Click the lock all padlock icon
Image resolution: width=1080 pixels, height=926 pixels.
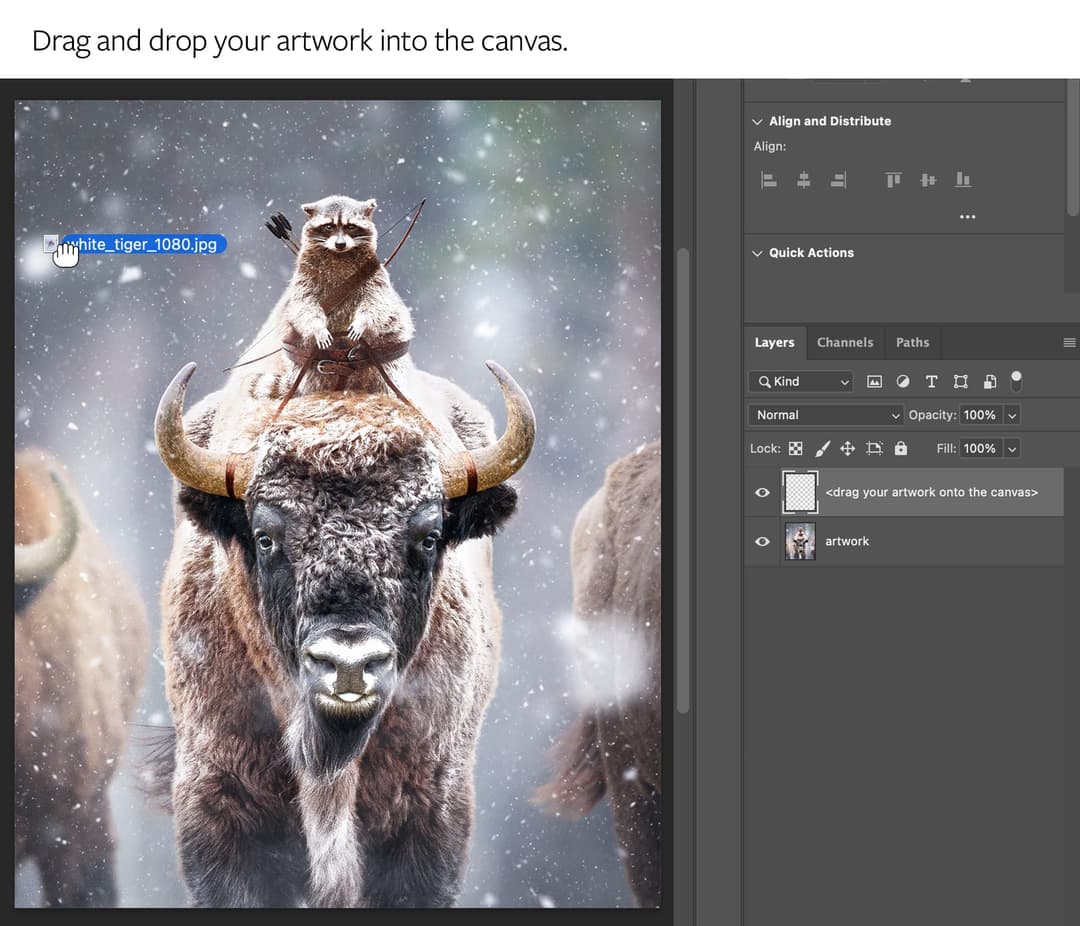(x=900, y=448)
